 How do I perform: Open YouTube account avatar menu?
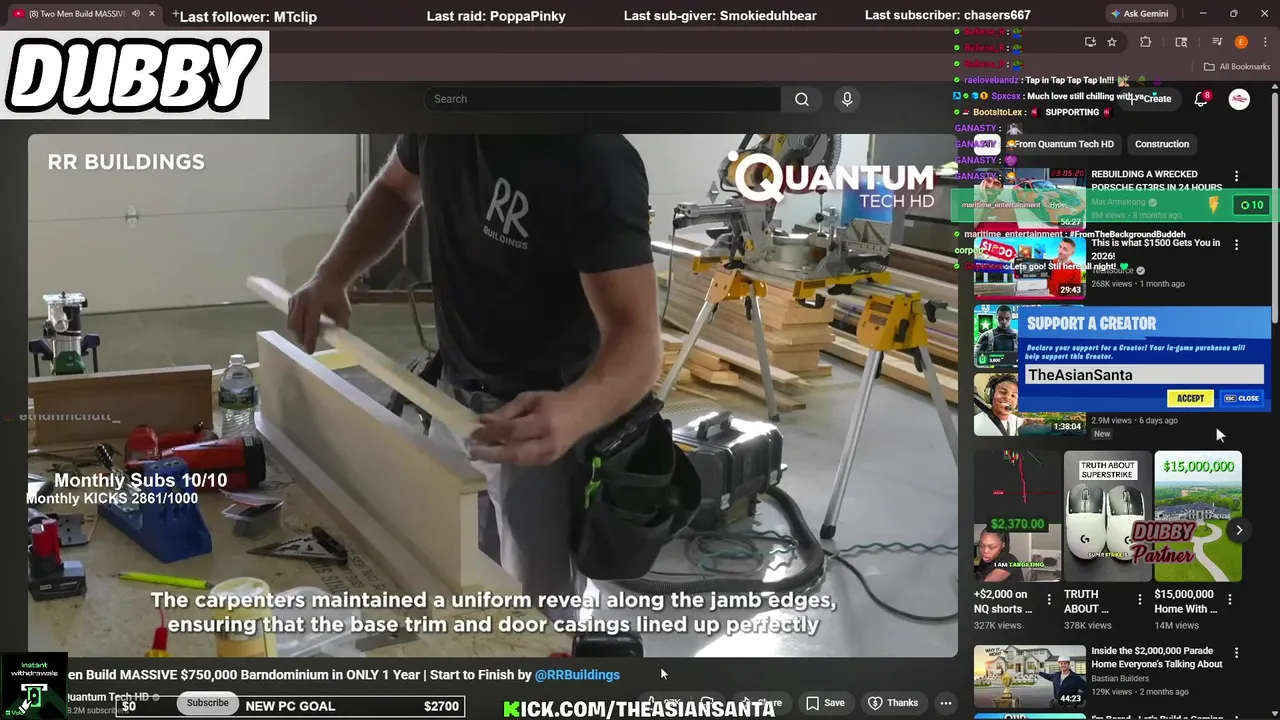[x=1239, y=99]
